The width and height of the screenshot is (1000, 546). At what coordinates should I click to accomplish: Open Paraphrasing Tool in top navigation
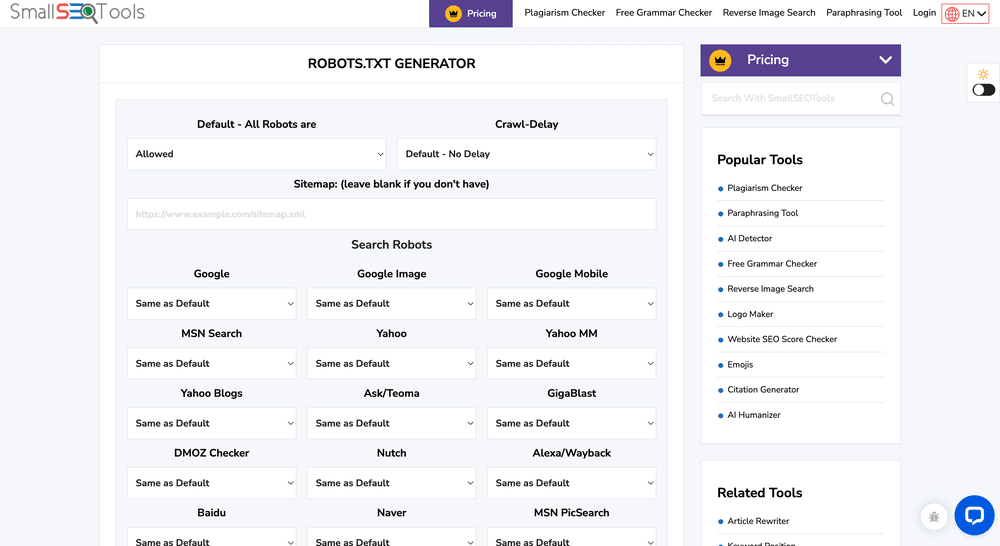pos(864,13)
